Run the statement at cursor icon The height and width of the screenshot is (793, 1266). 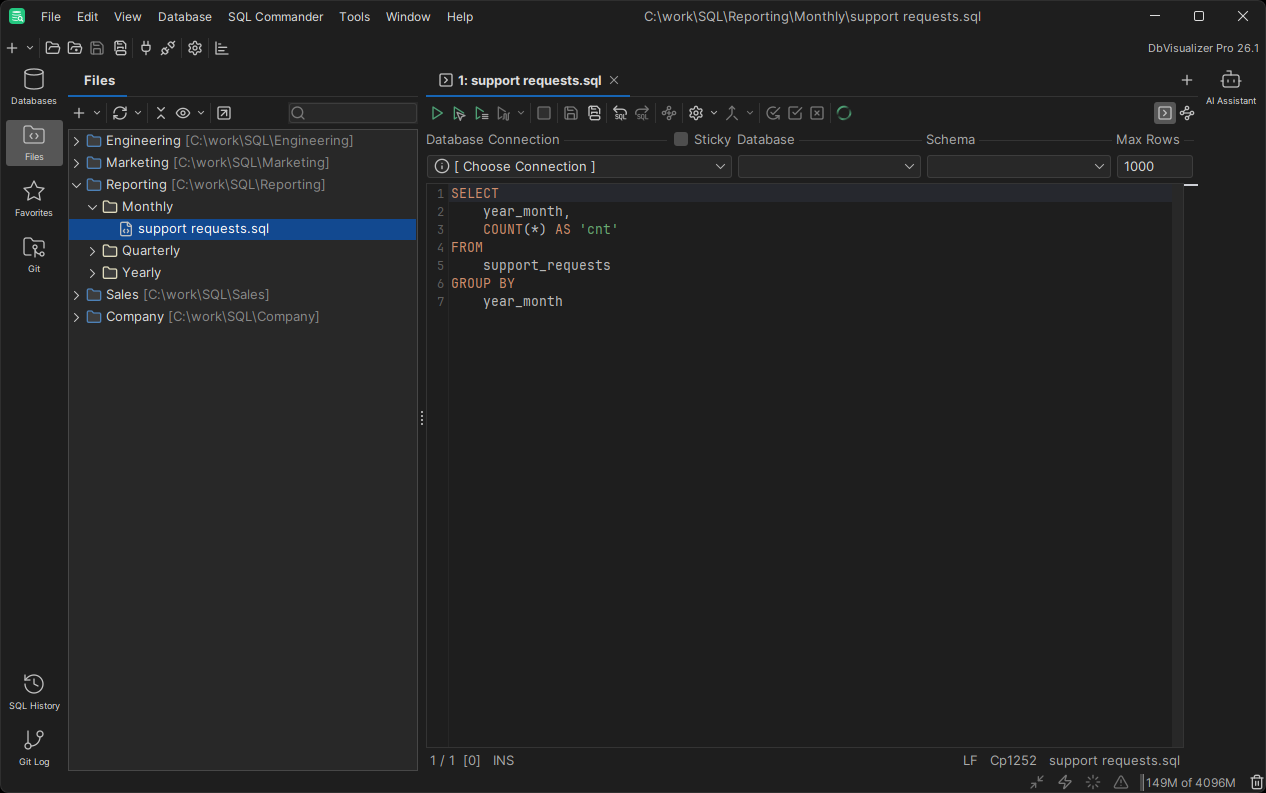(x=459, y=113)
